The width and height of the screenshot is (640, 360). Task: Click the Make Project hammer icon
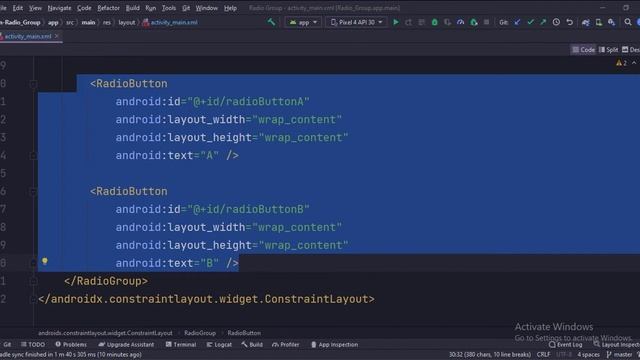271,22
